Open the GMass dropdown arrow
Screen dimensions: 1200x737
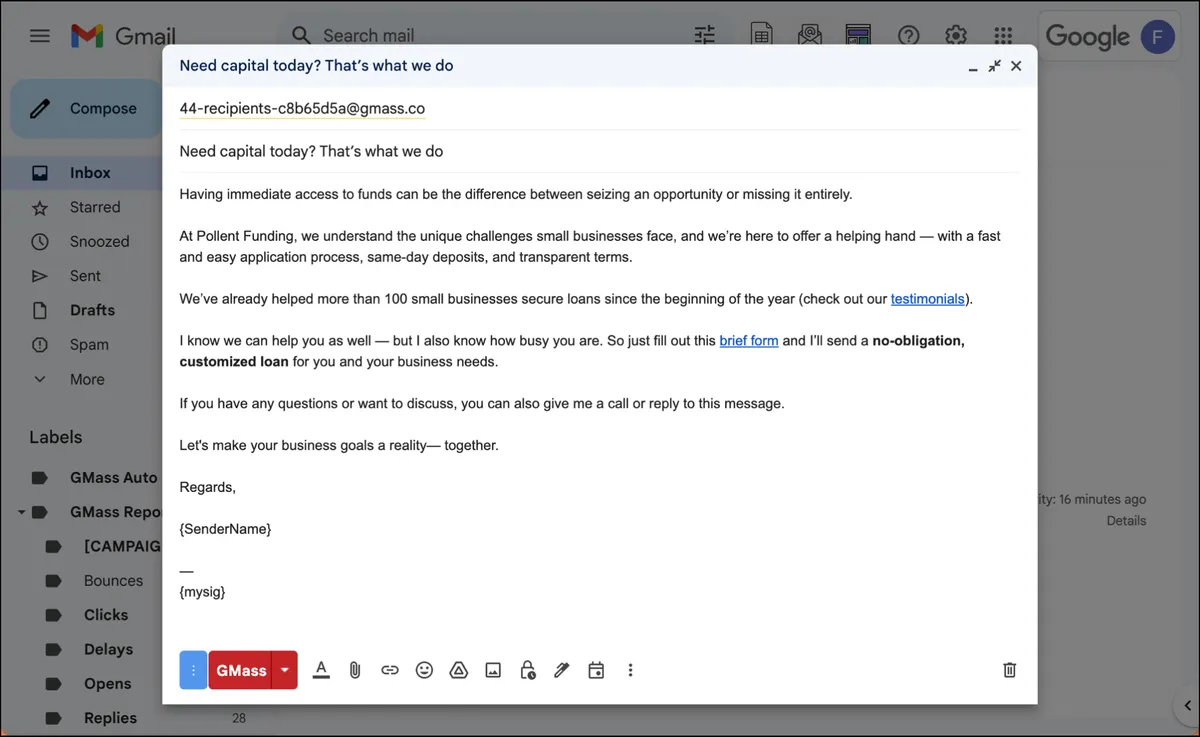[286, 670]
